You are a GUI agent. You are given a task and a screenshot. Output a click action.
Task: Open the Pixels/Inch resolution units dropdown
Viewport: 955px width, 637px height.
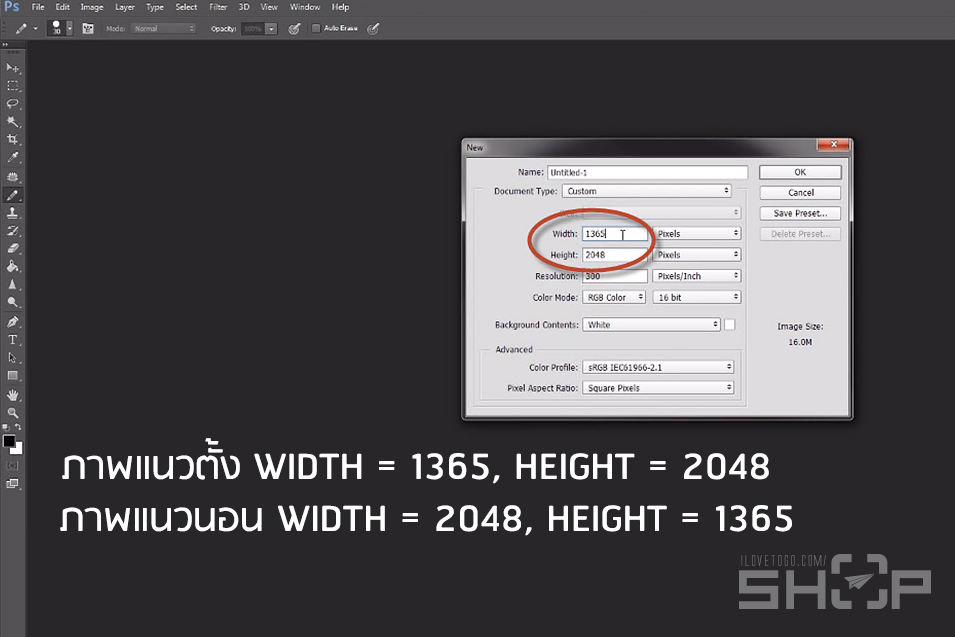click(x=697, y=276)
